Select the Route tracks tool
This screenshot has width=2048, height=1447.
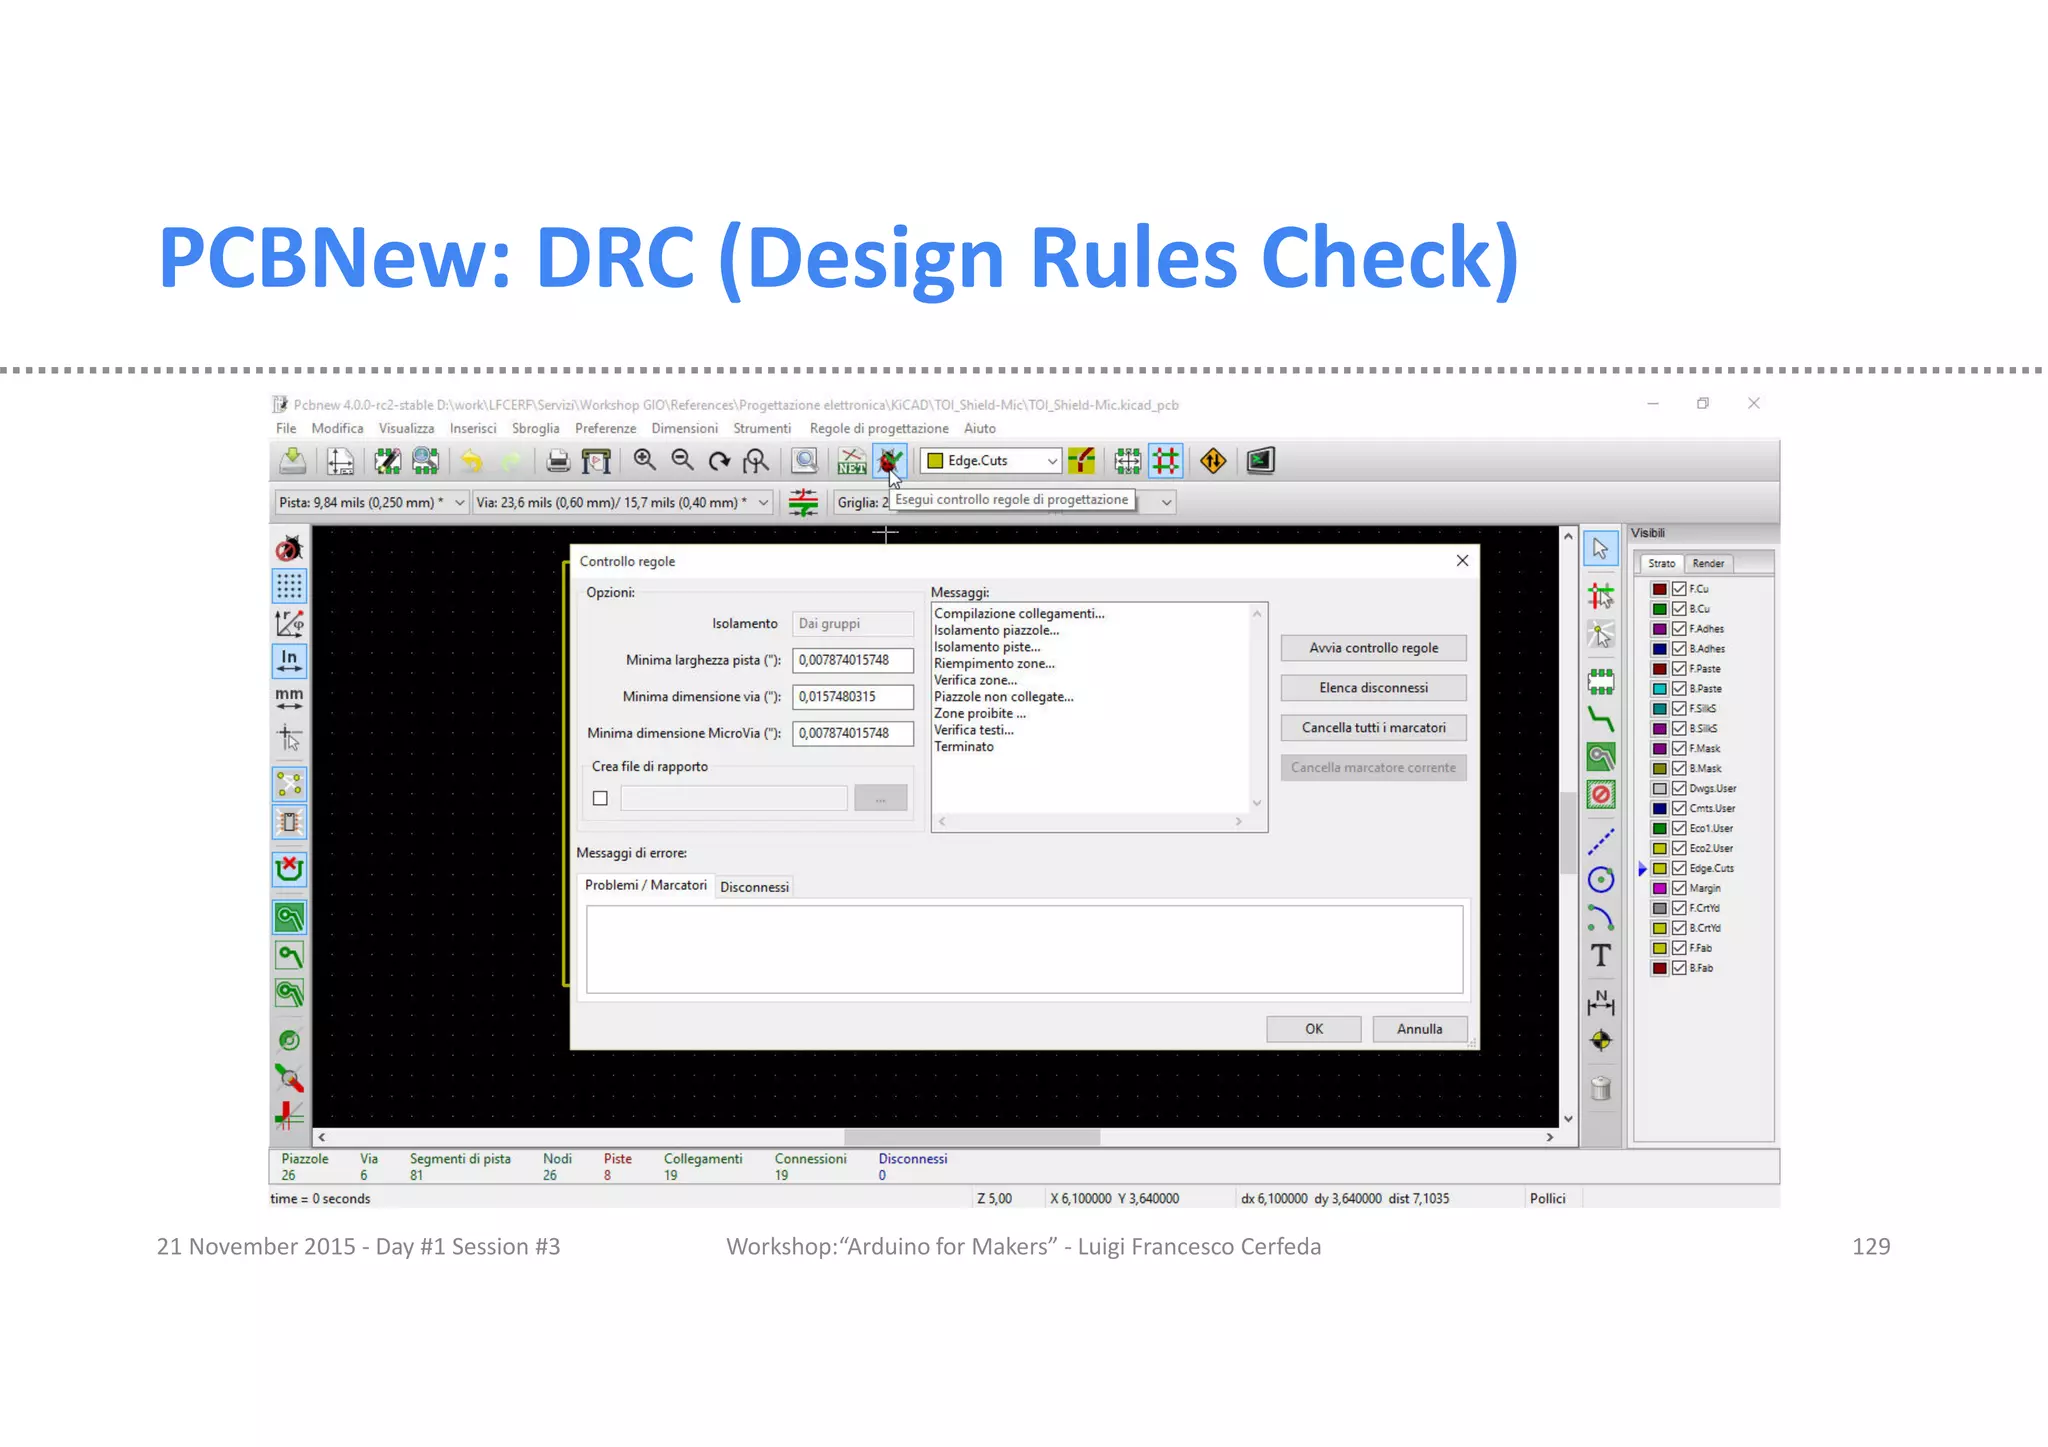tap(1601, 719)
